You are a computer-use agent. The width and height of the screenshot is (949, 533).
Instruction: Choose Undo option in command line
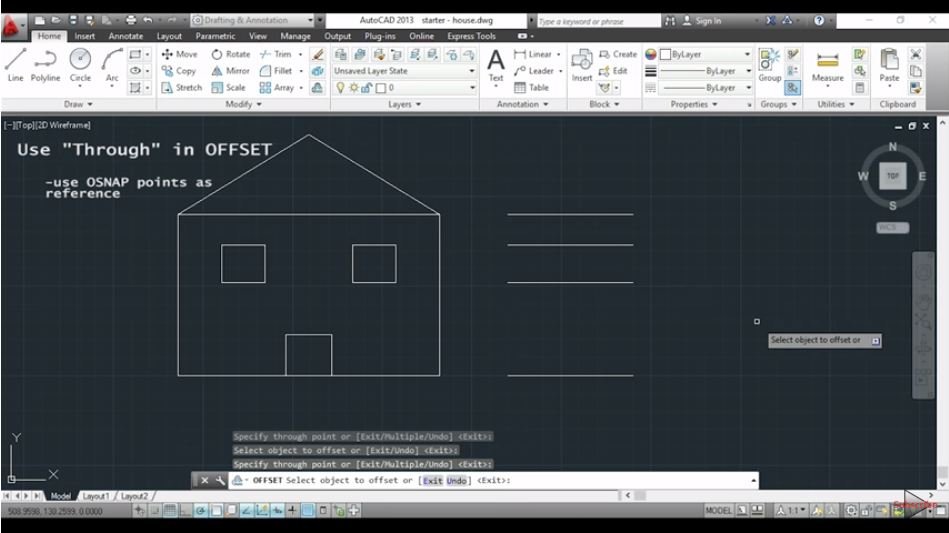pos(457,480)
